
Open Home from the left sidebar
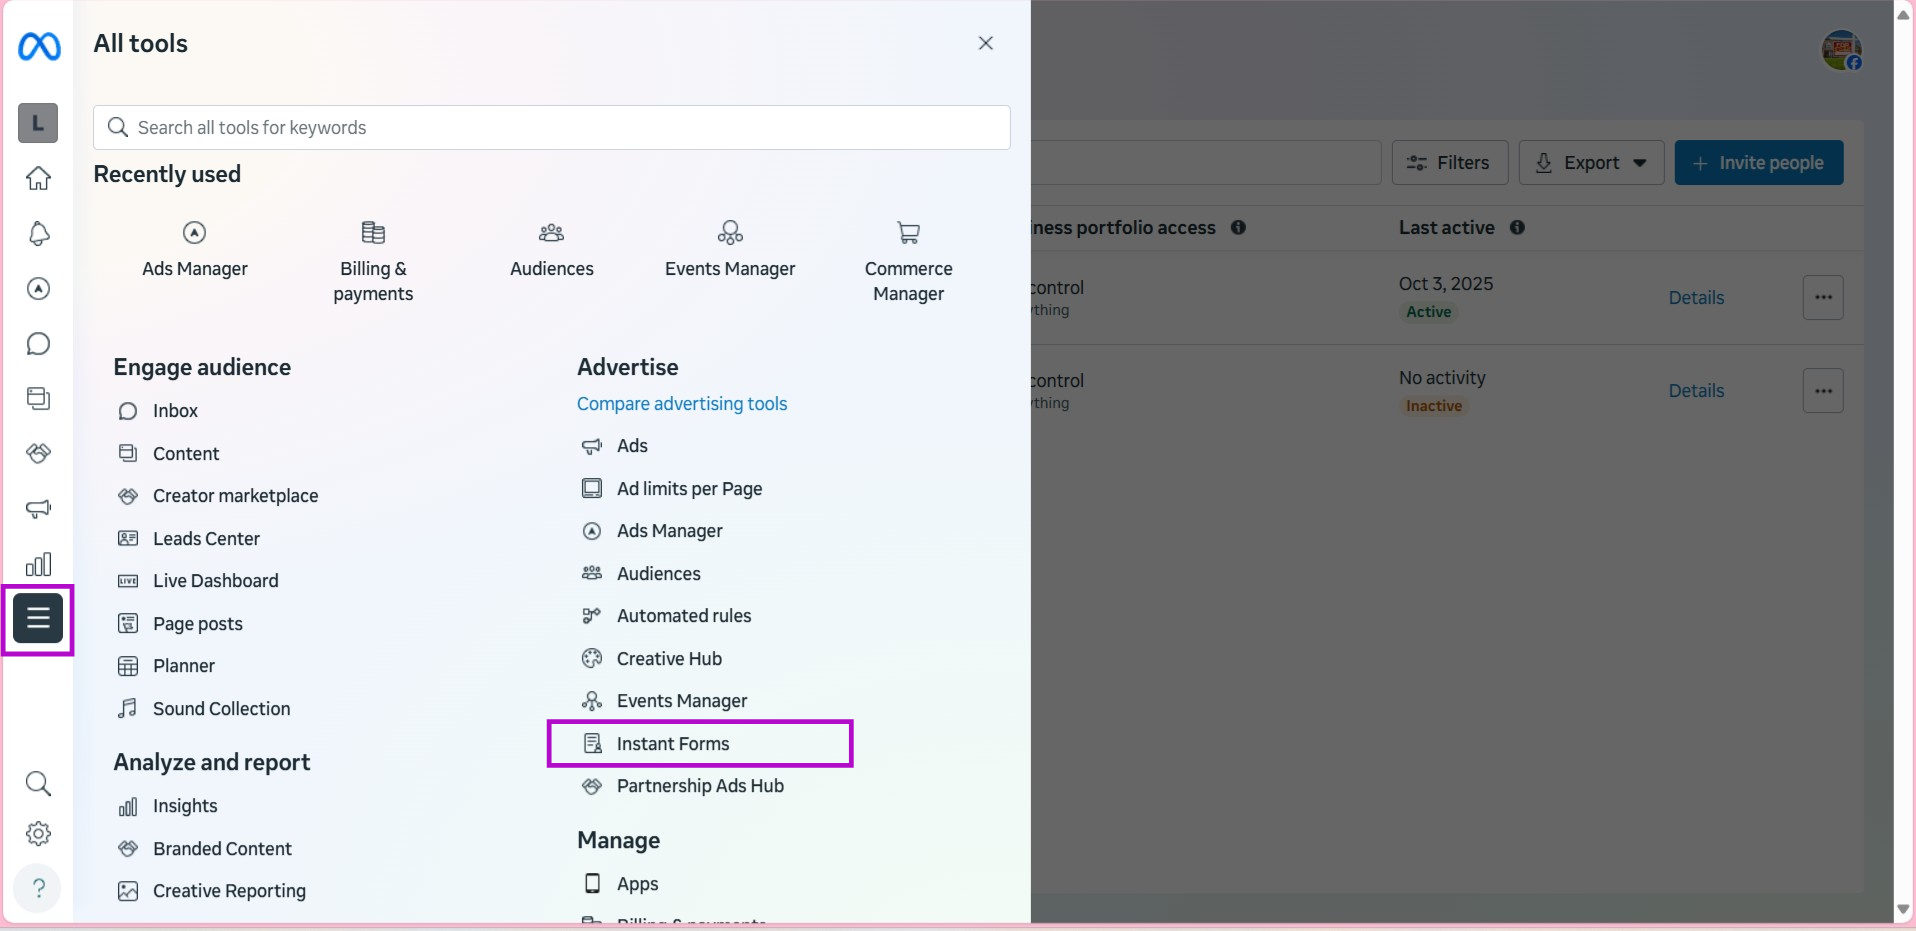click(38, 178)
